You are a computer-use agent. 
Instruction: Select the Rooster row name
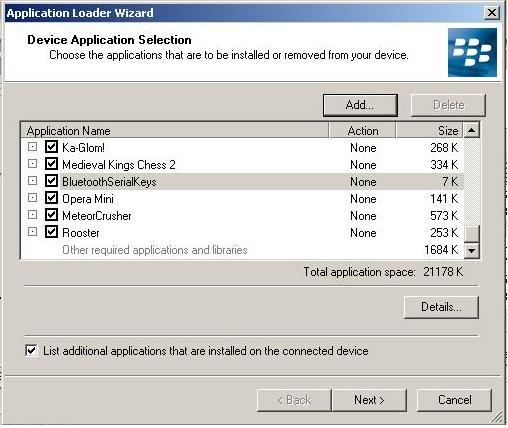81,233
